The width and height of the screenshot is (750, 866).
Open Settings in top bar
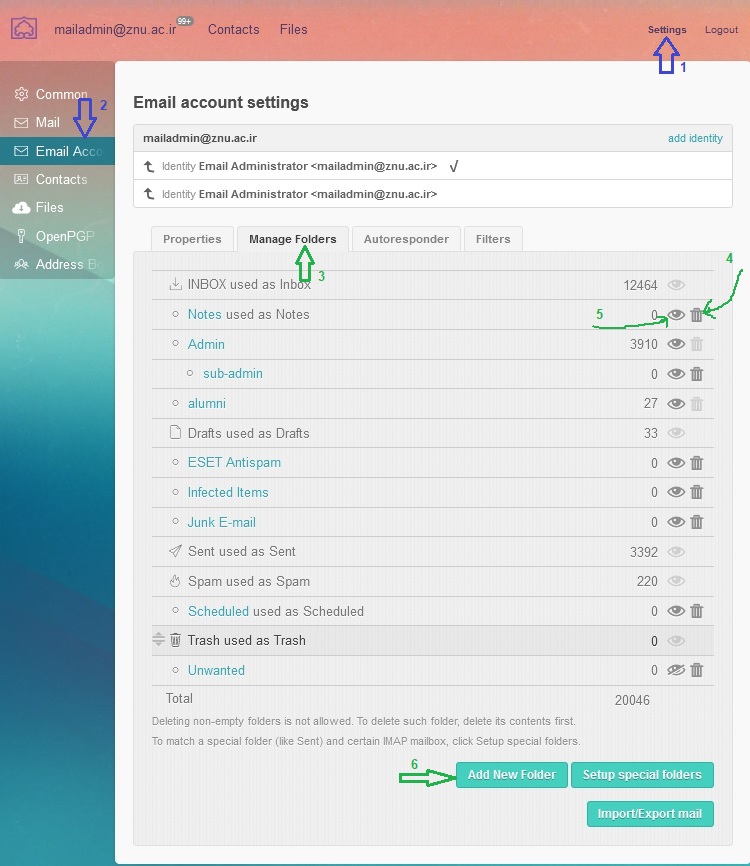click(667, 30)
